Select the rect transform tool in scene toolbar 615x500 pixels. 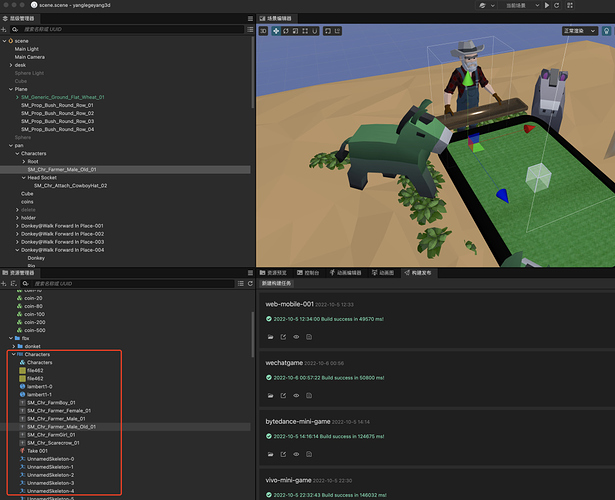coord(305,31)
